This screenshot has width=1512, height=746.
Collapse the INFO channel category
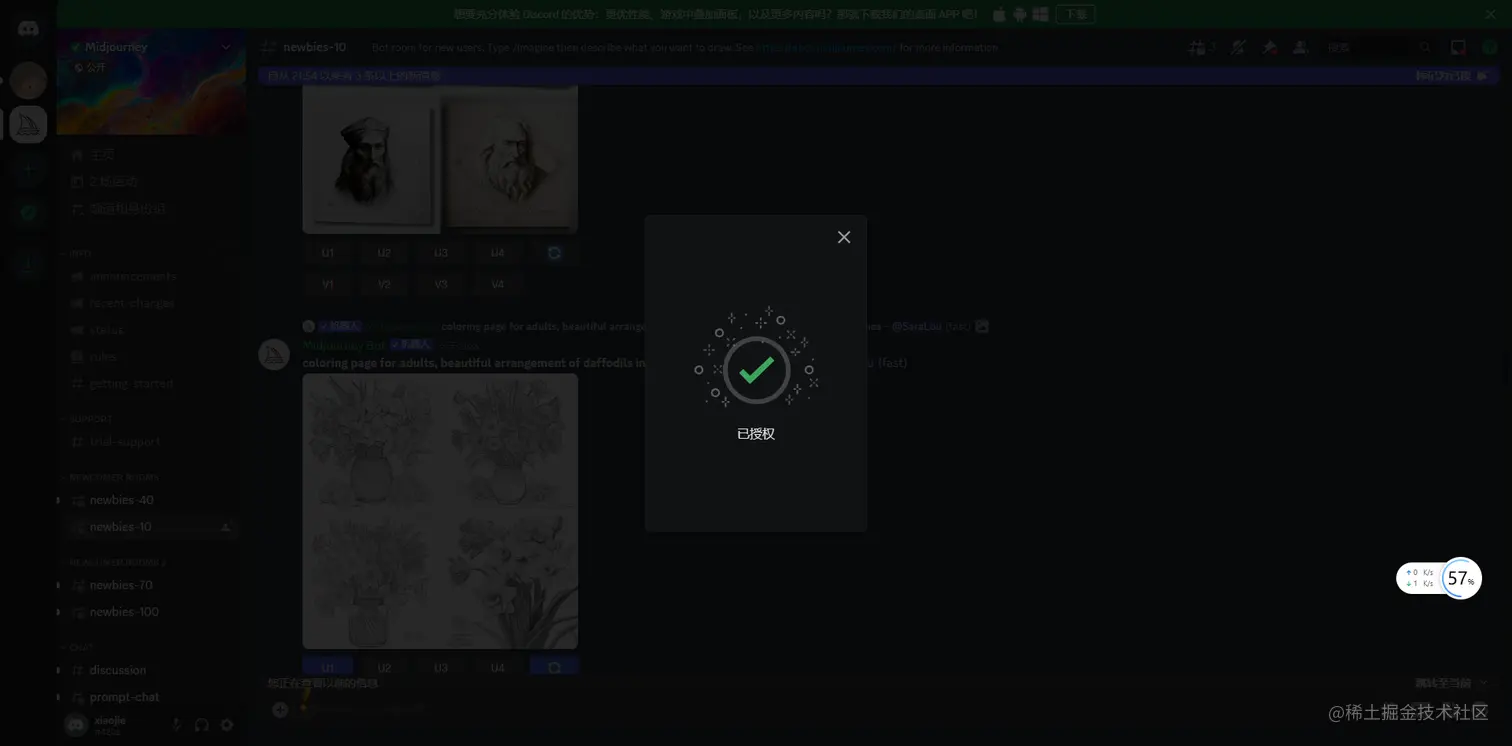pyautogui.click(x=80, y=253)
